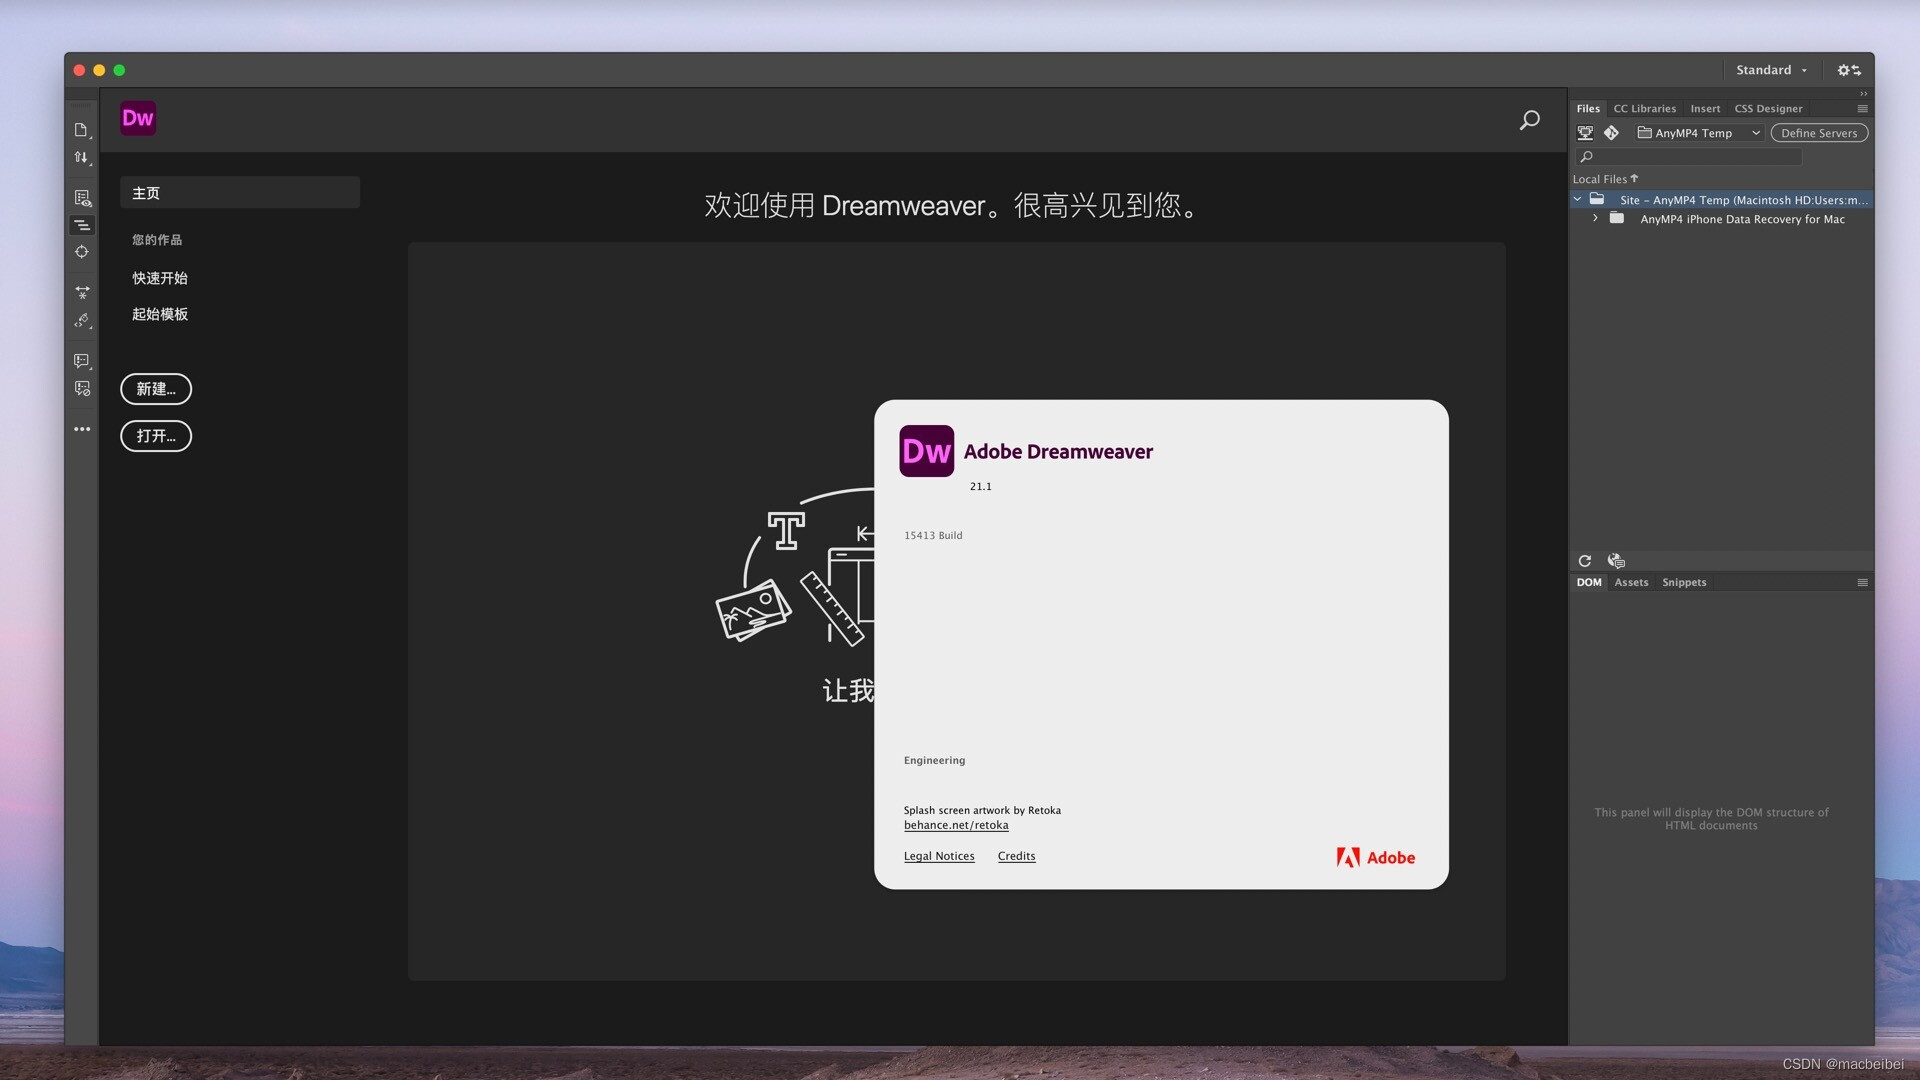
Task: Click the ellipsis icon at sidebar bottom
Action: pyautogui.click(x=82, y=429)
